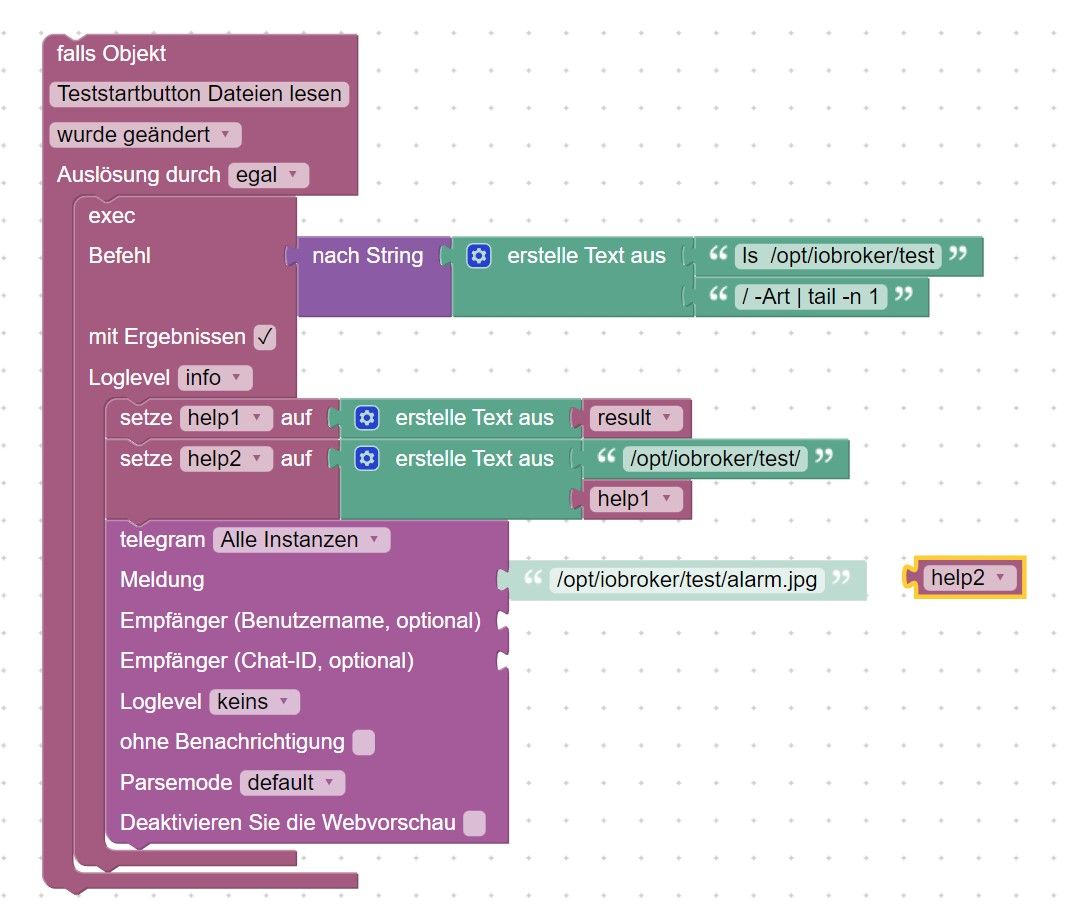Change Parsemode 'default' dropdown
The image size is (1069, 918).
click(x=292, y=782)
